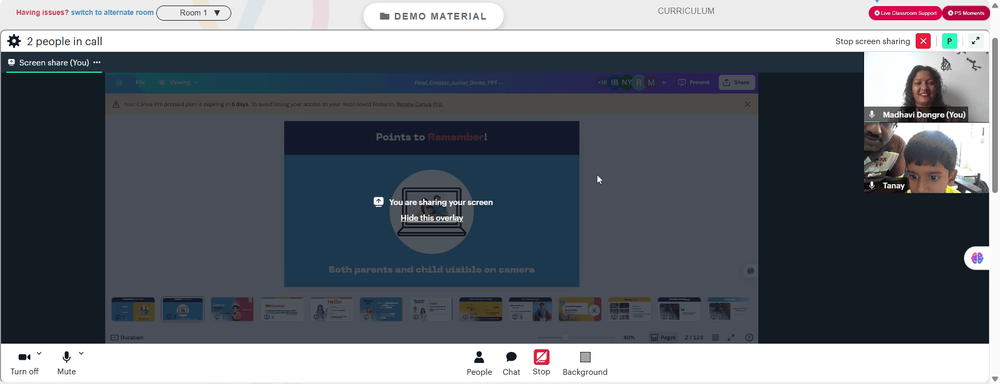This screenshot has width=1000, height=384.
Task: Click switch to alternate room link
Action: point(112,13)
